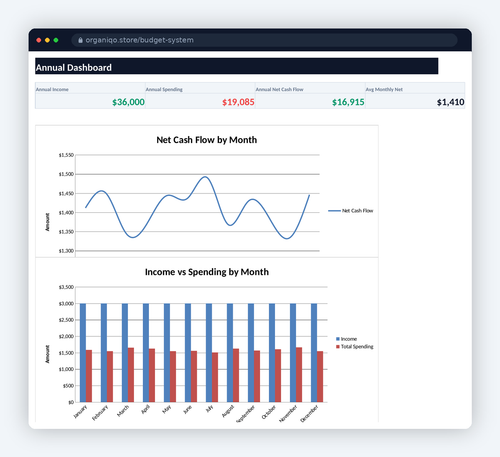Click the yellow minimize window dot

(x=47, y=40)
